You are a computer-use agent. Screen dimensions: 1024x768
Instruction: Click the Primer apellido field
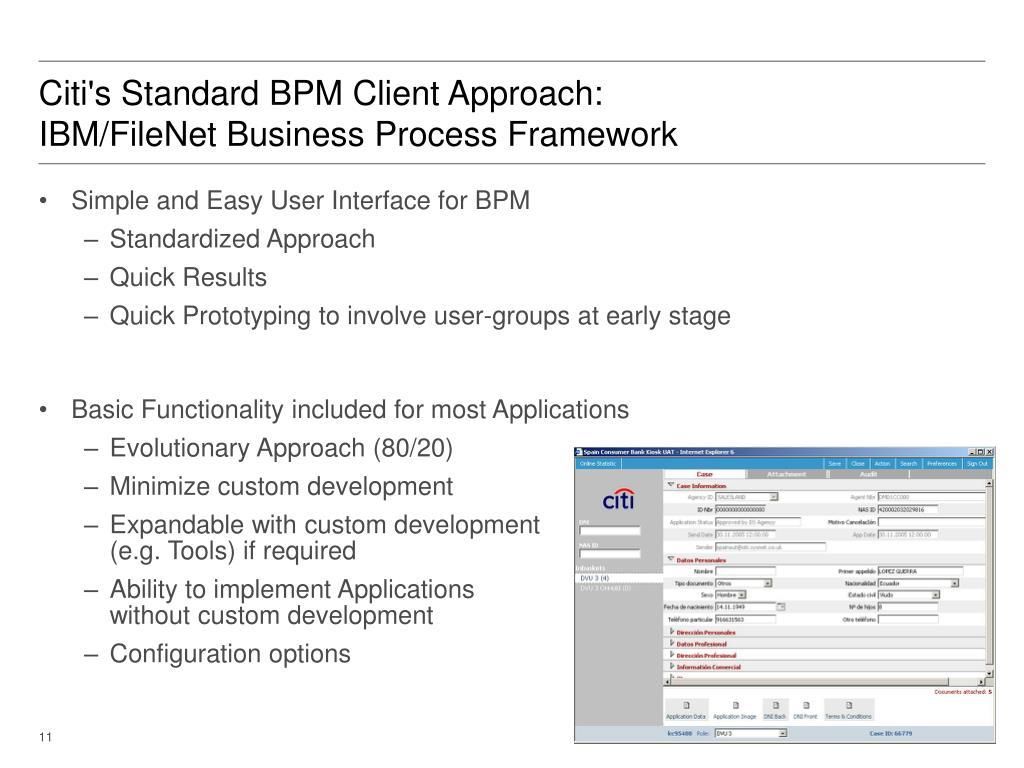[x=920, y=571]
